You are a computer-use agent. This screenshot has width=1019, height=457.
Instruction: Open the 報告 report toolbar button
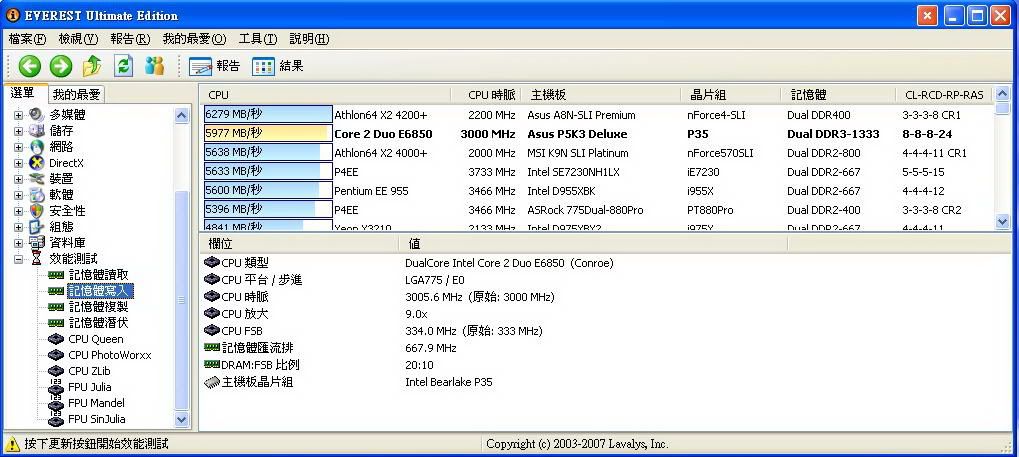[x=214, y=66]
